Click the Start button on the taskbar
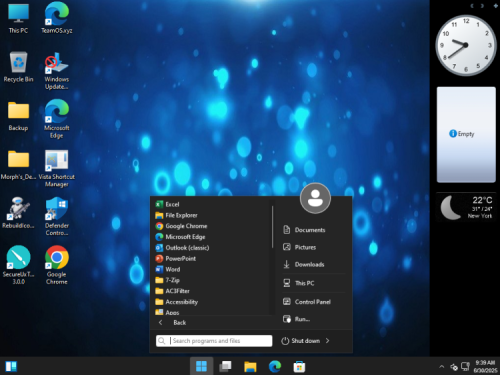The width and height of the screenshot is (500, 375). 201,366
